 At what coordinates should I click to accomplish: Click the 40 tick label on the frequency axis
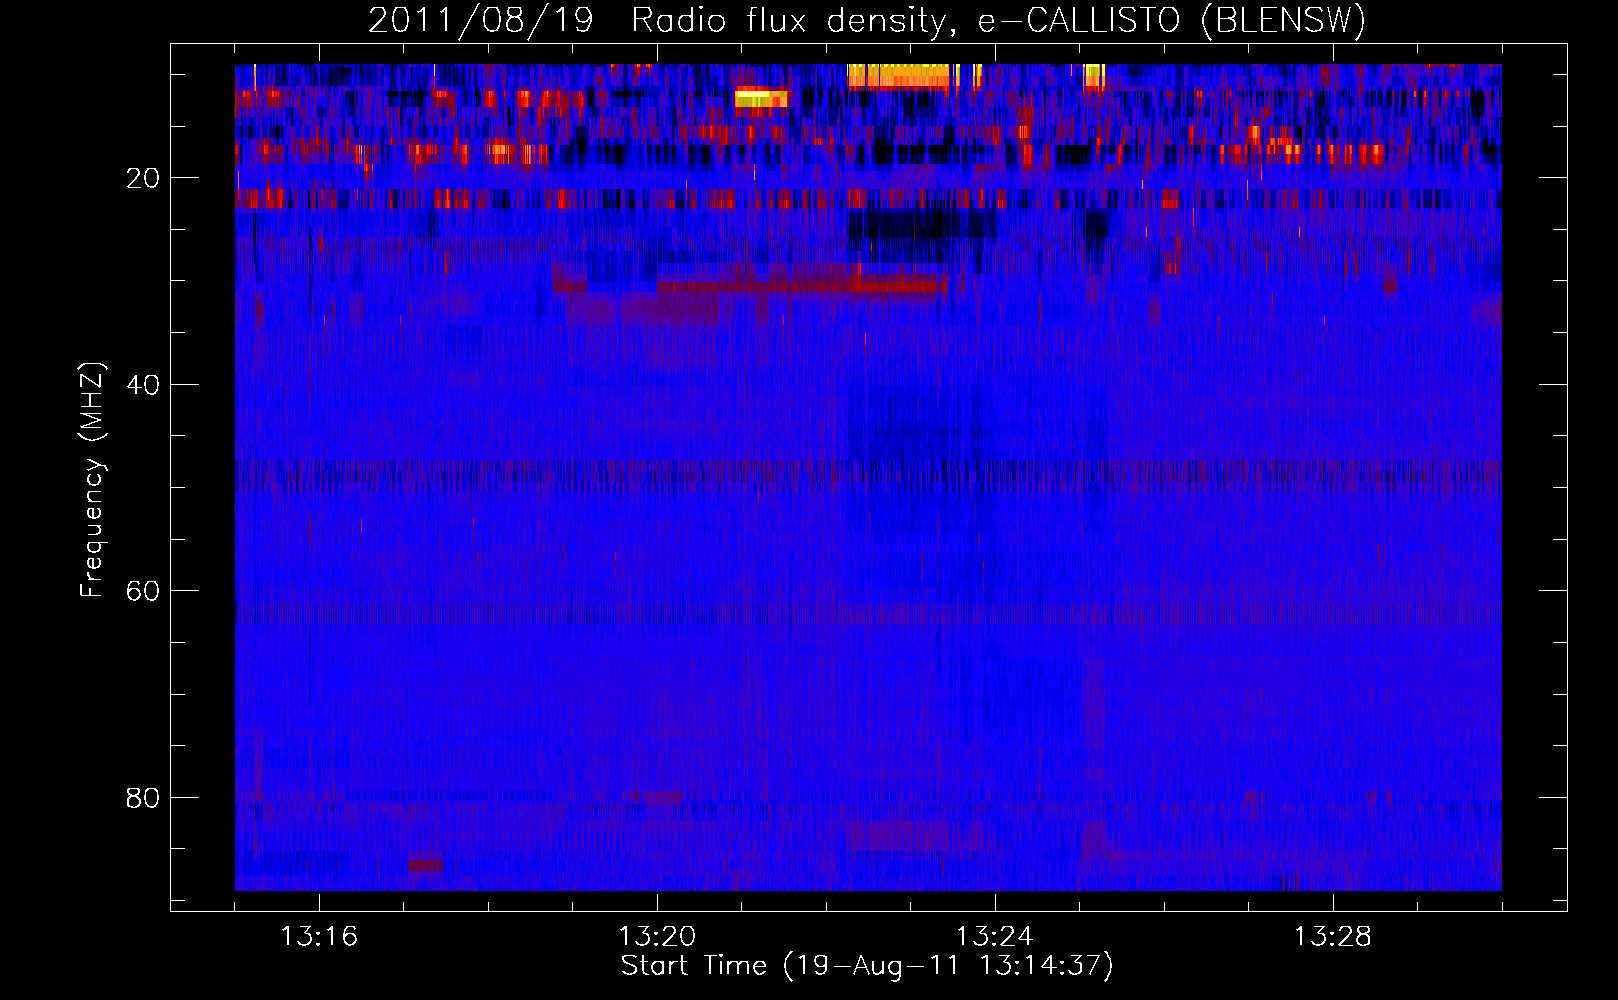(143, 385)
